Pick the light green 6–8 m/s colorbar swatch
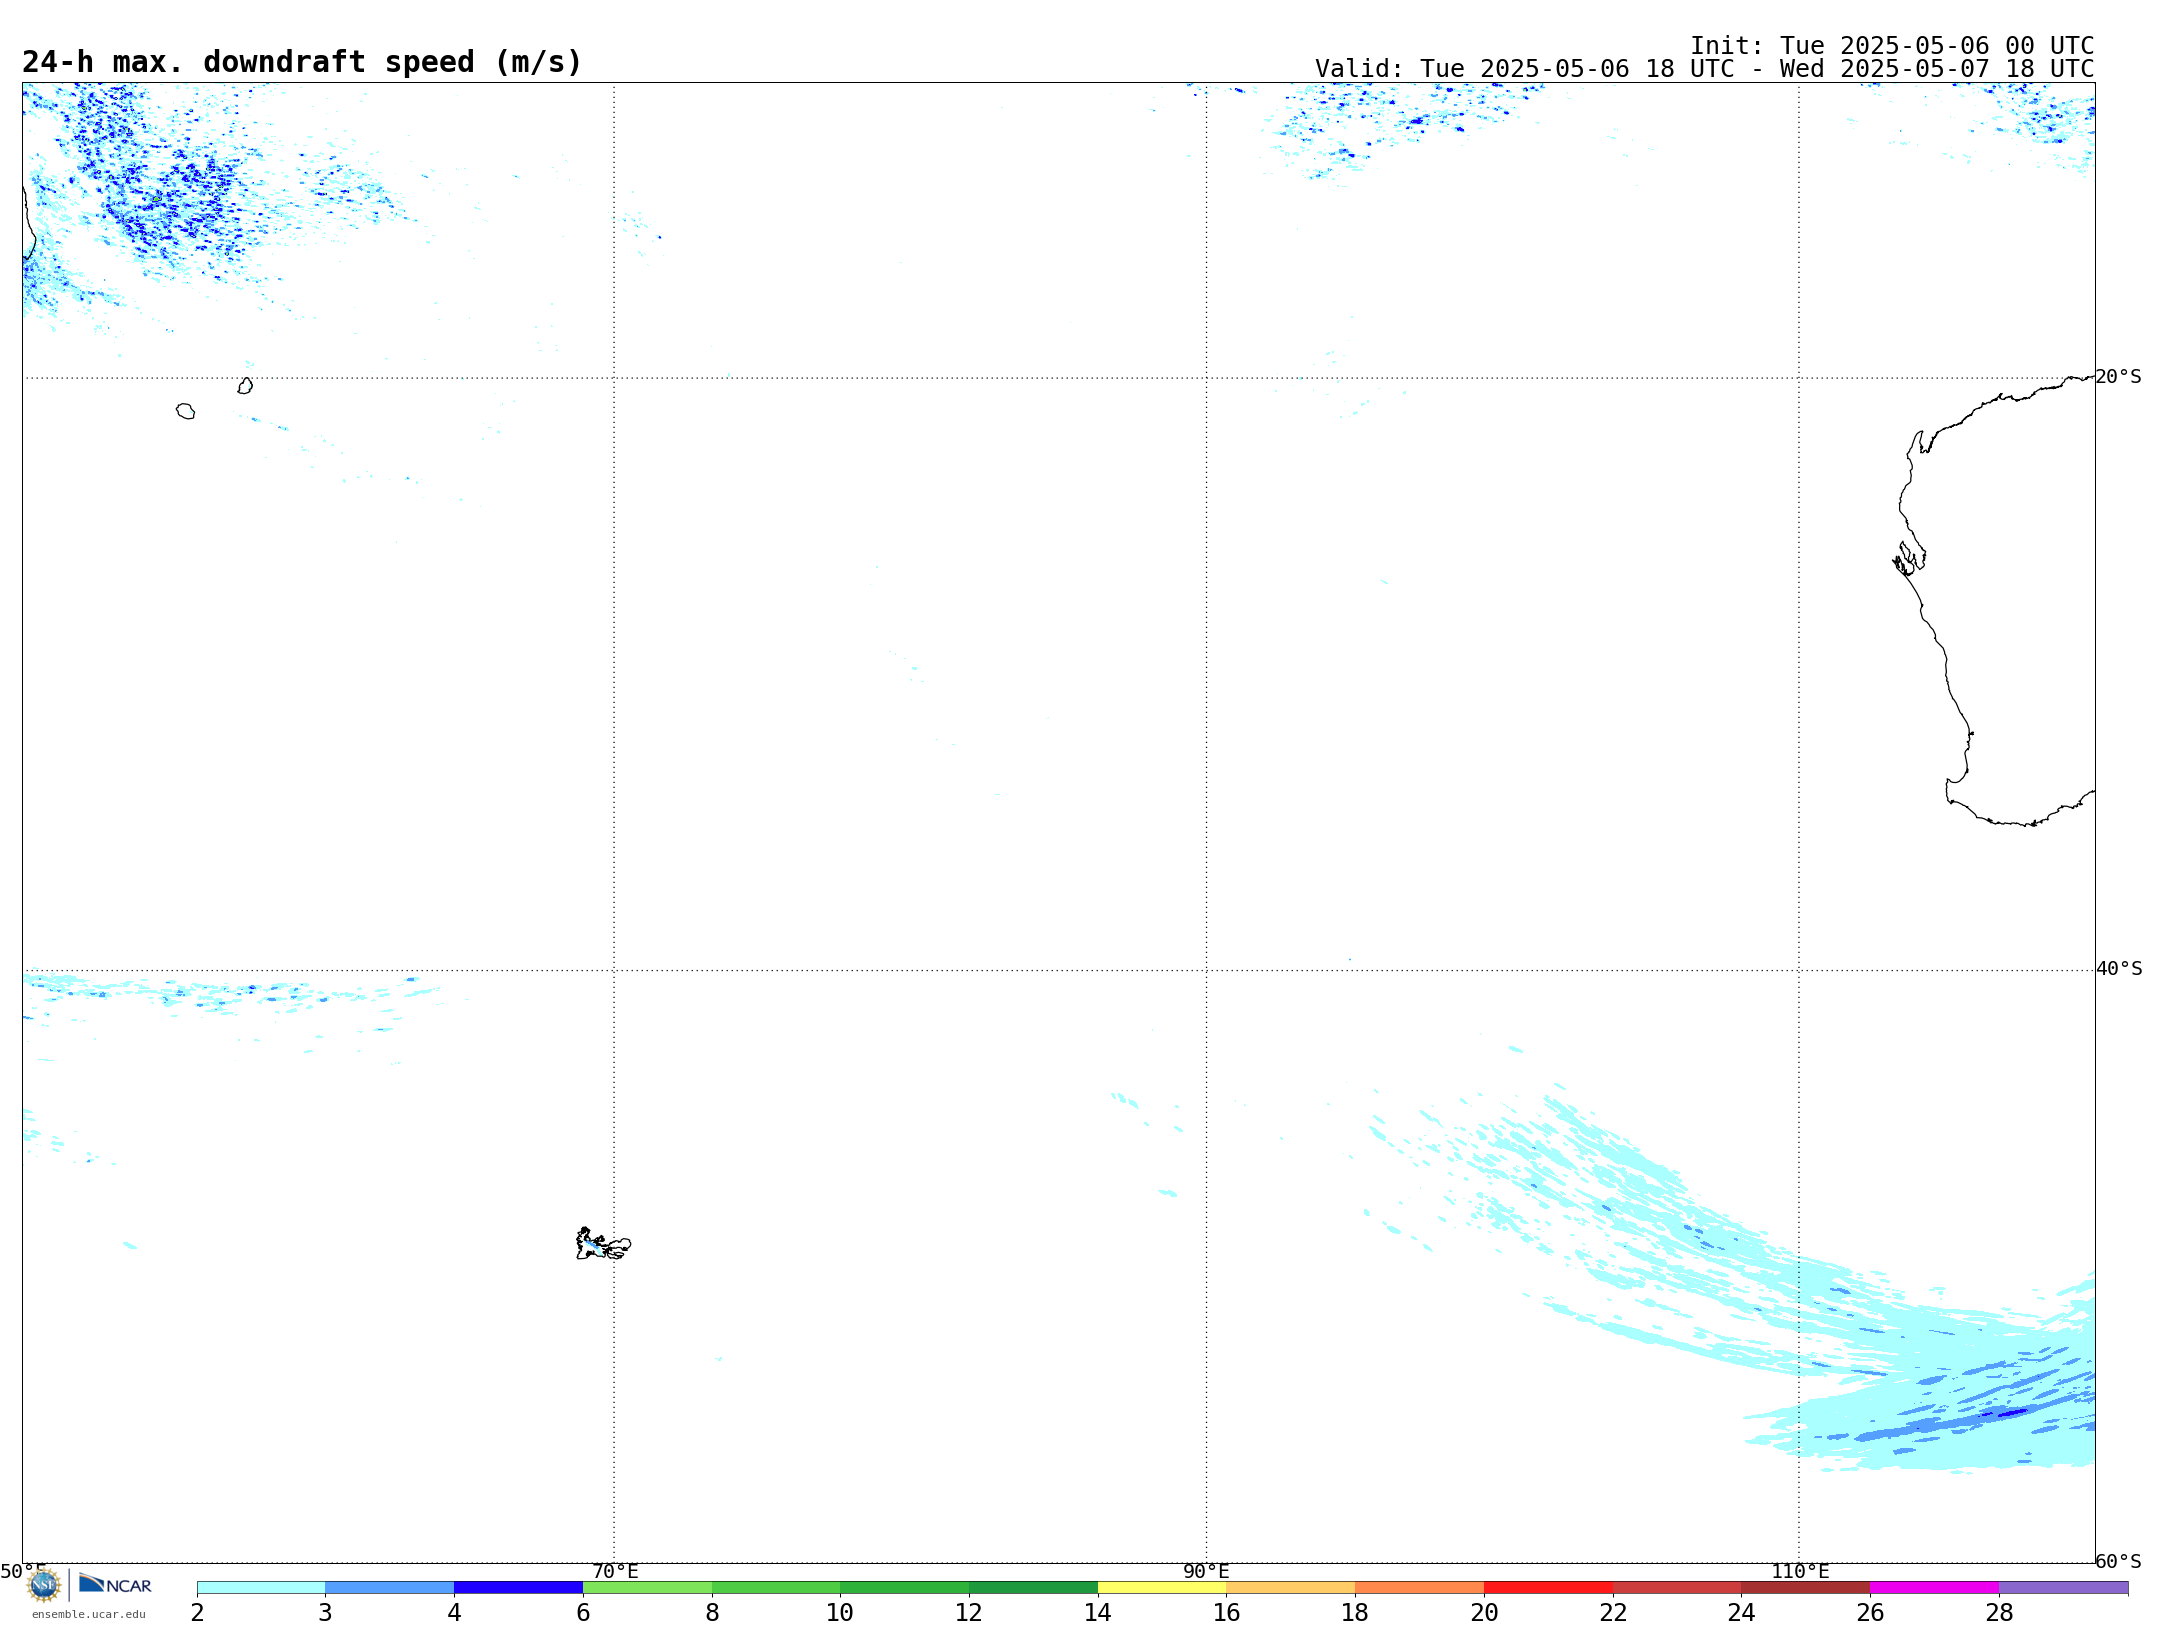This screenshot has height=1626, width=2160. coord(647,1587)
